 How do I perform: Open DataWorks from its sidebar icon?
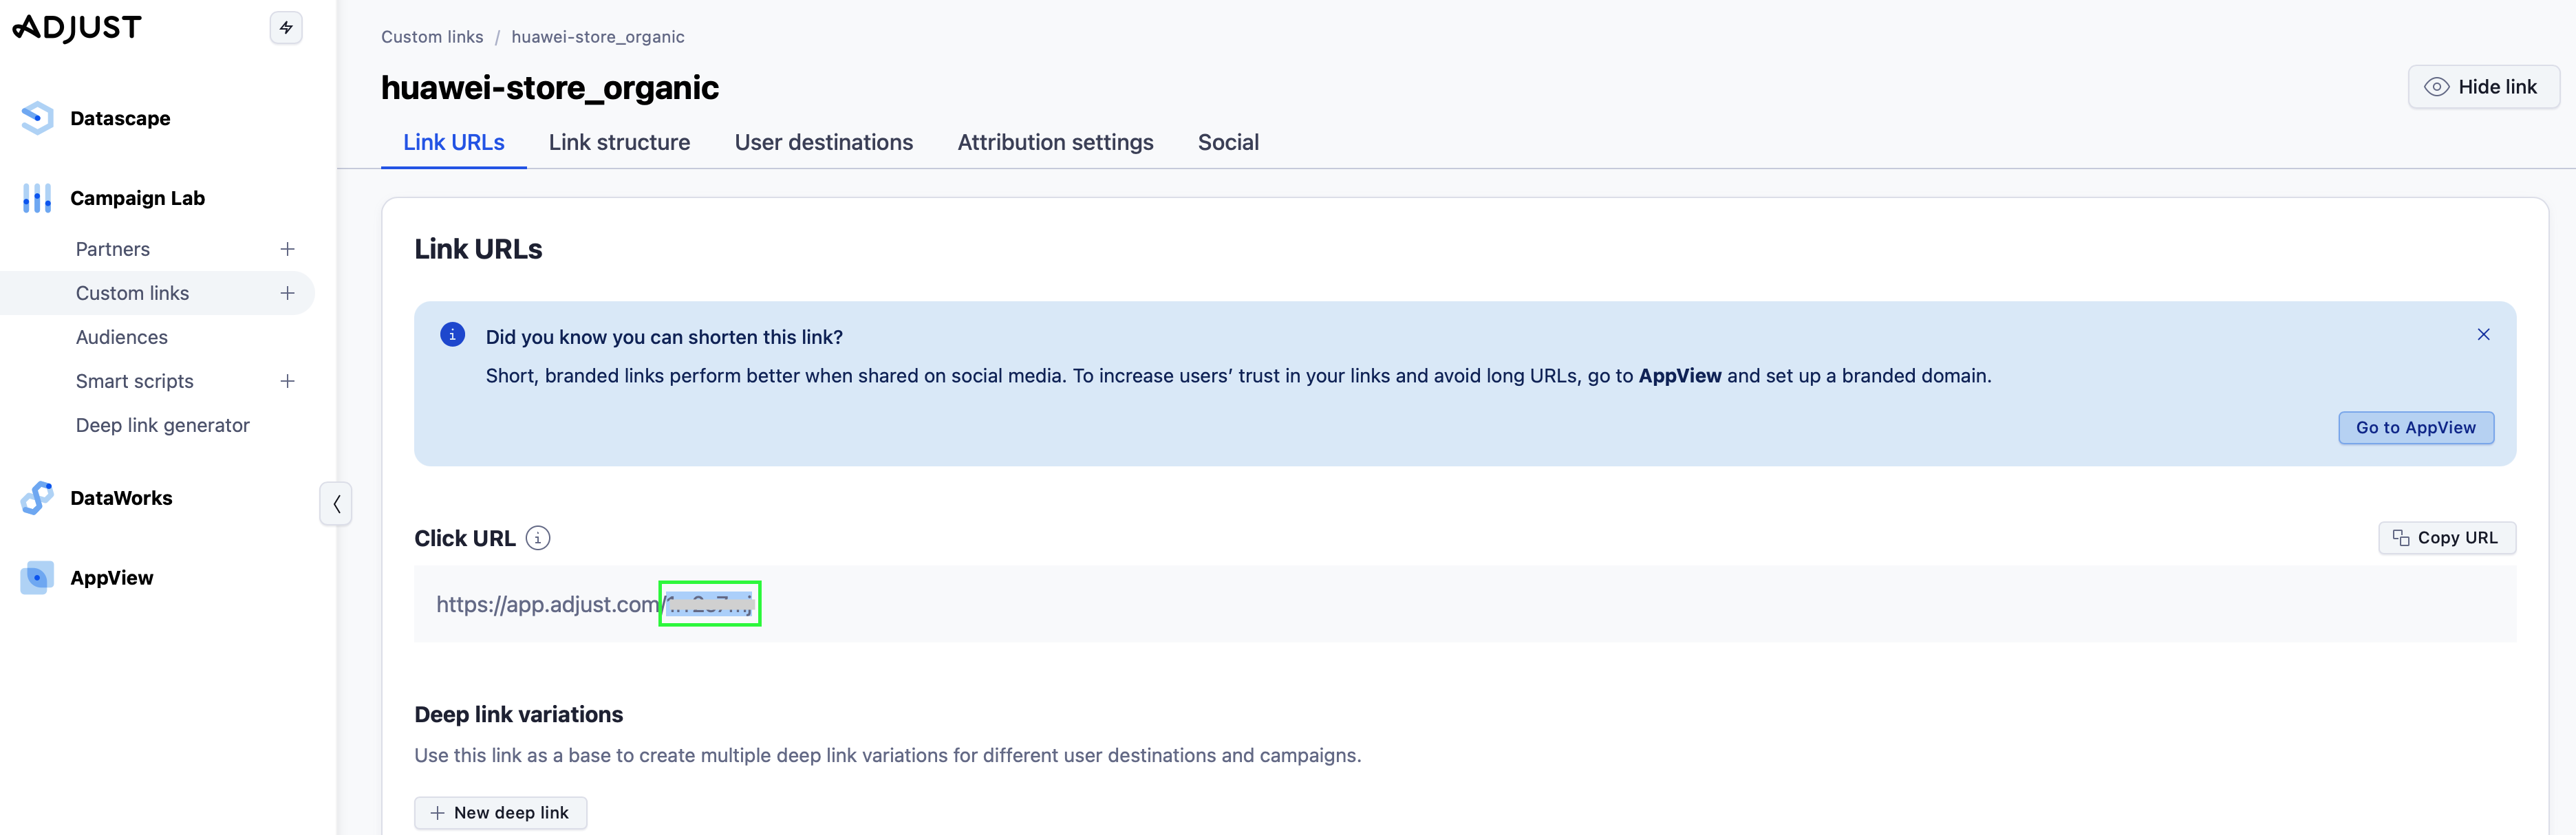tap(37, 497)
